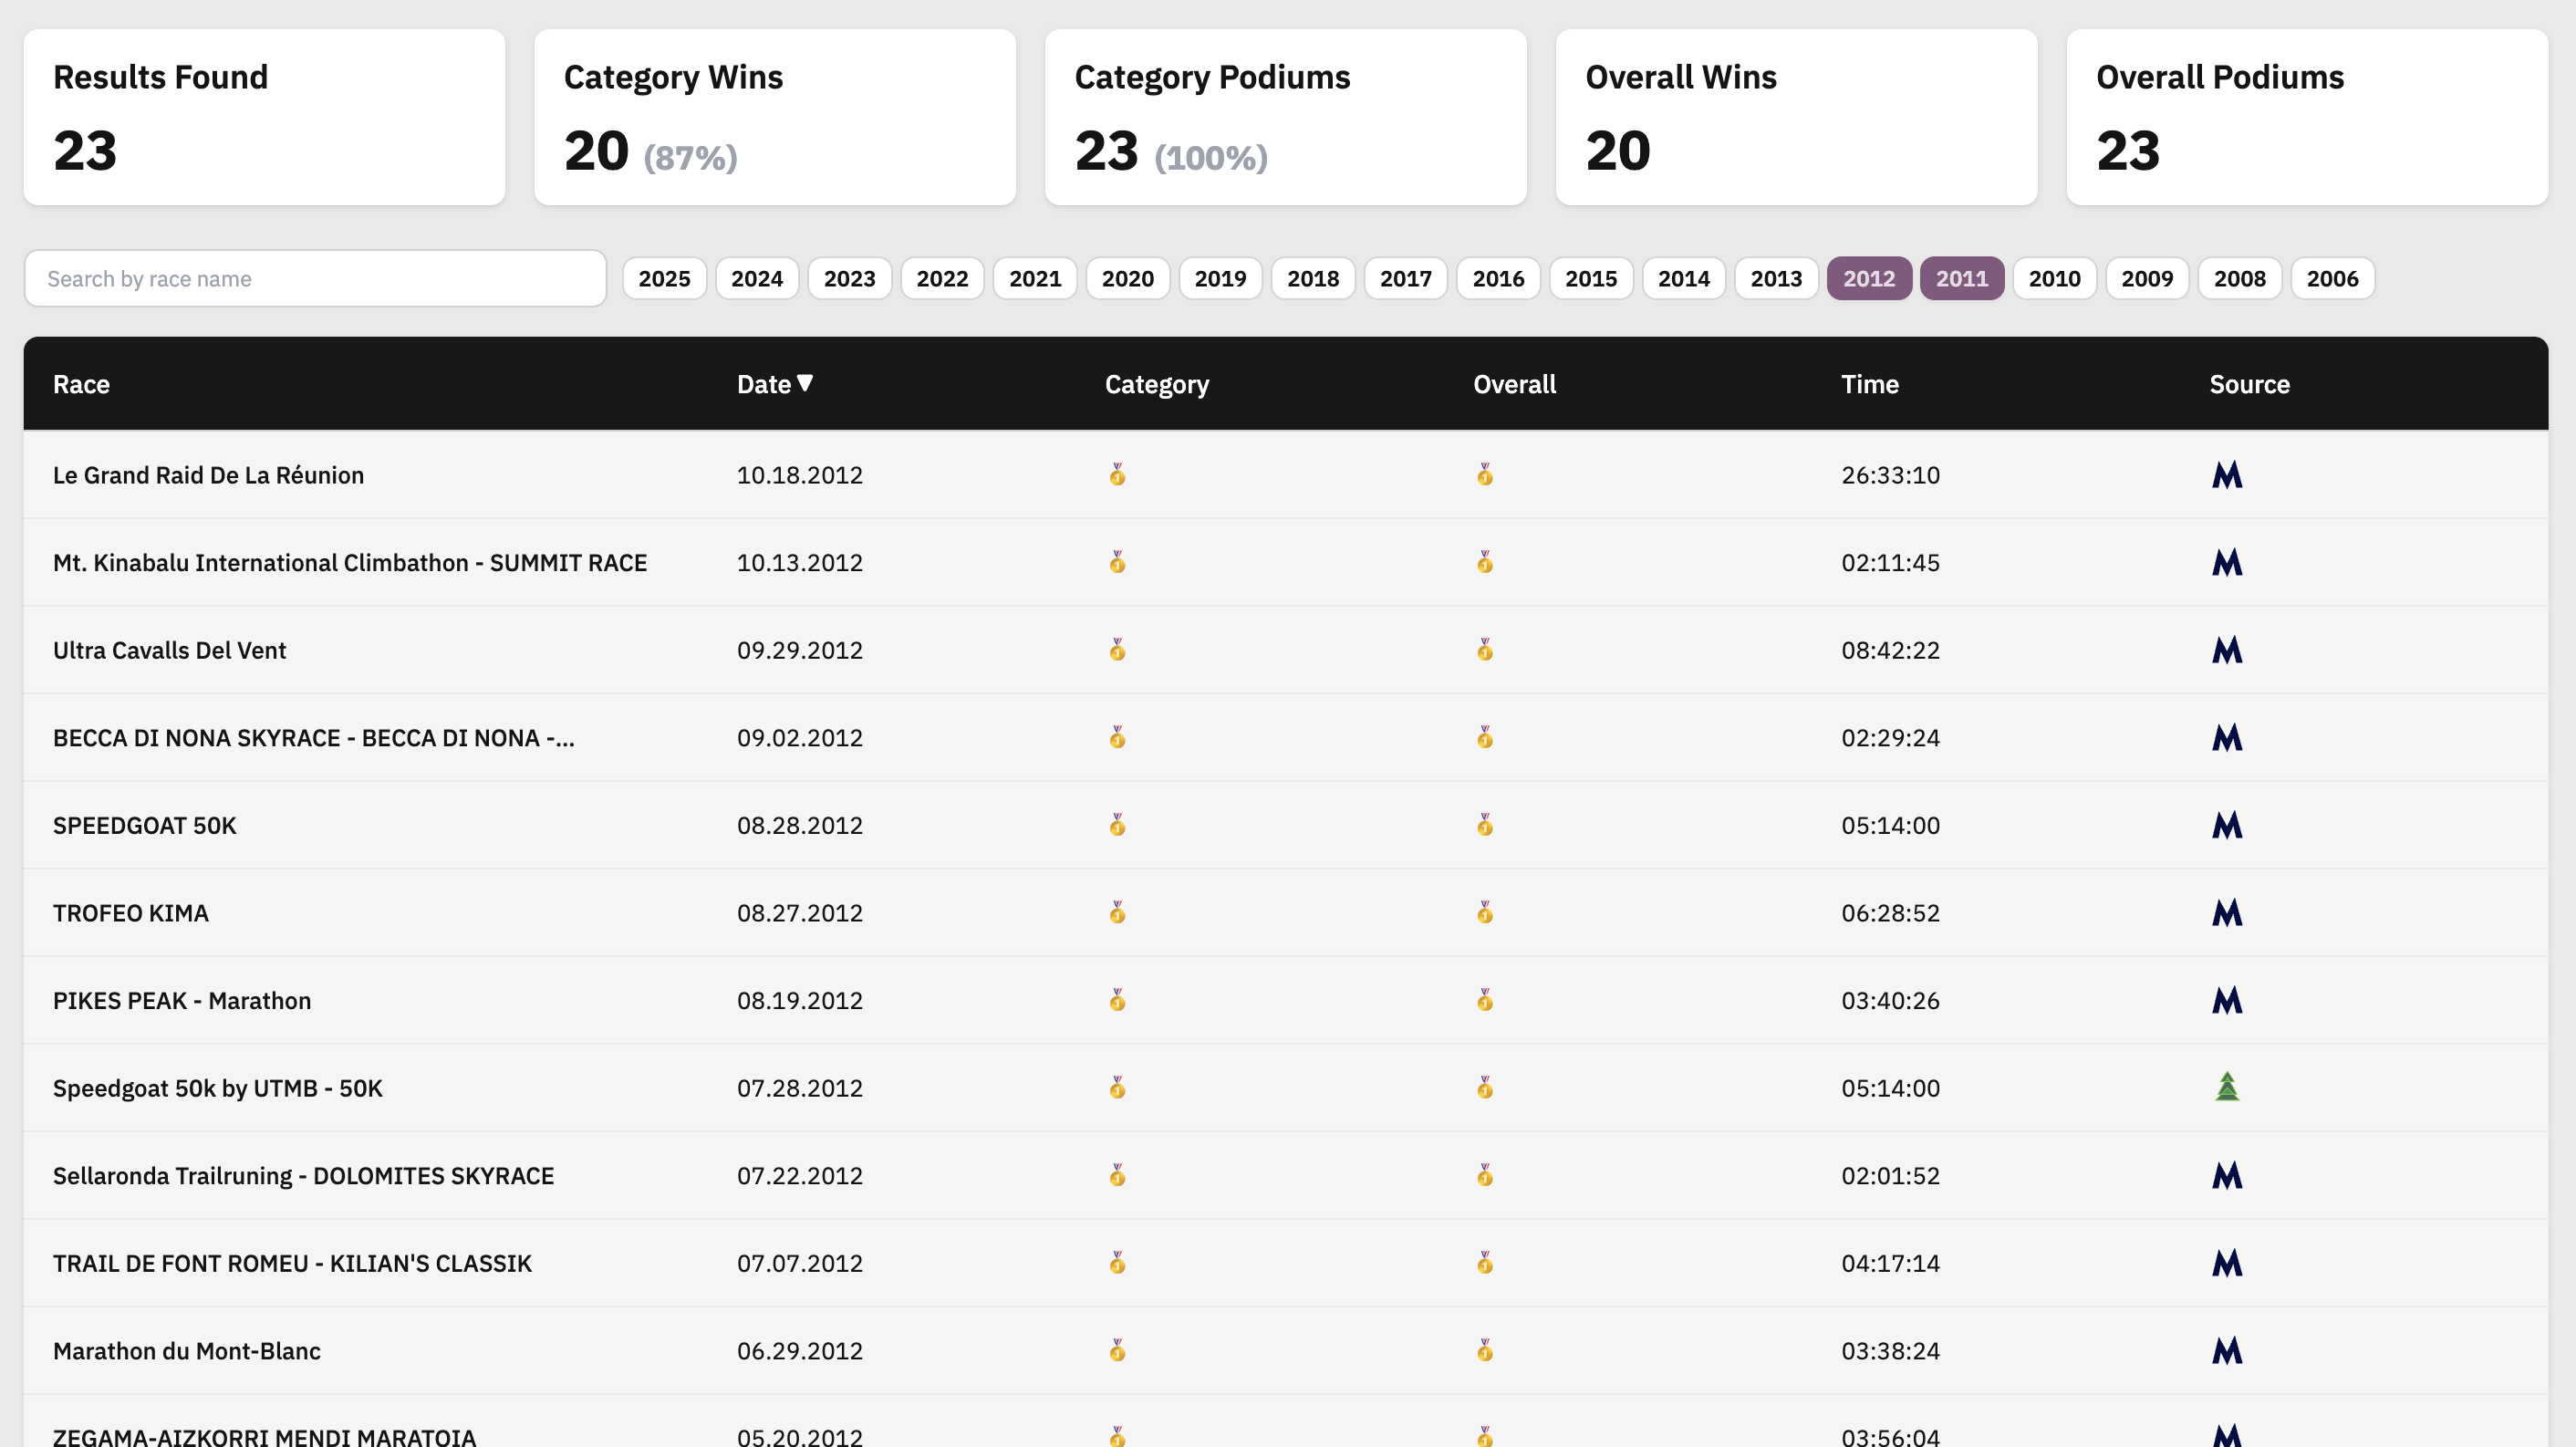Open the M source icon for KILIAN'S CLASSIK
Viewport: 2576px width, 1447px height.
click(2227, 1263)
